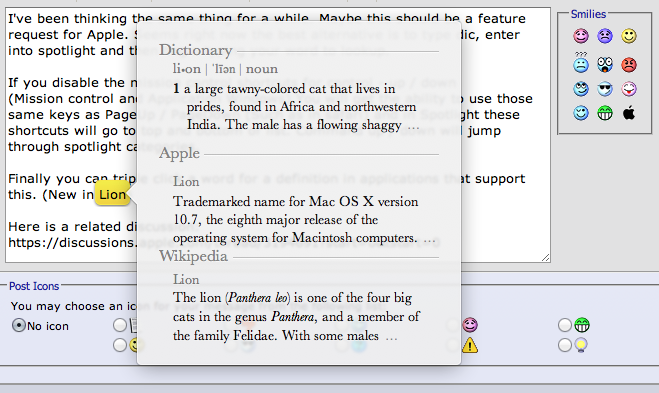The width and height of the screenshot is (659, 393).
Task: Open the Wikipedia section in lookup popup
Action: [193, 256]
